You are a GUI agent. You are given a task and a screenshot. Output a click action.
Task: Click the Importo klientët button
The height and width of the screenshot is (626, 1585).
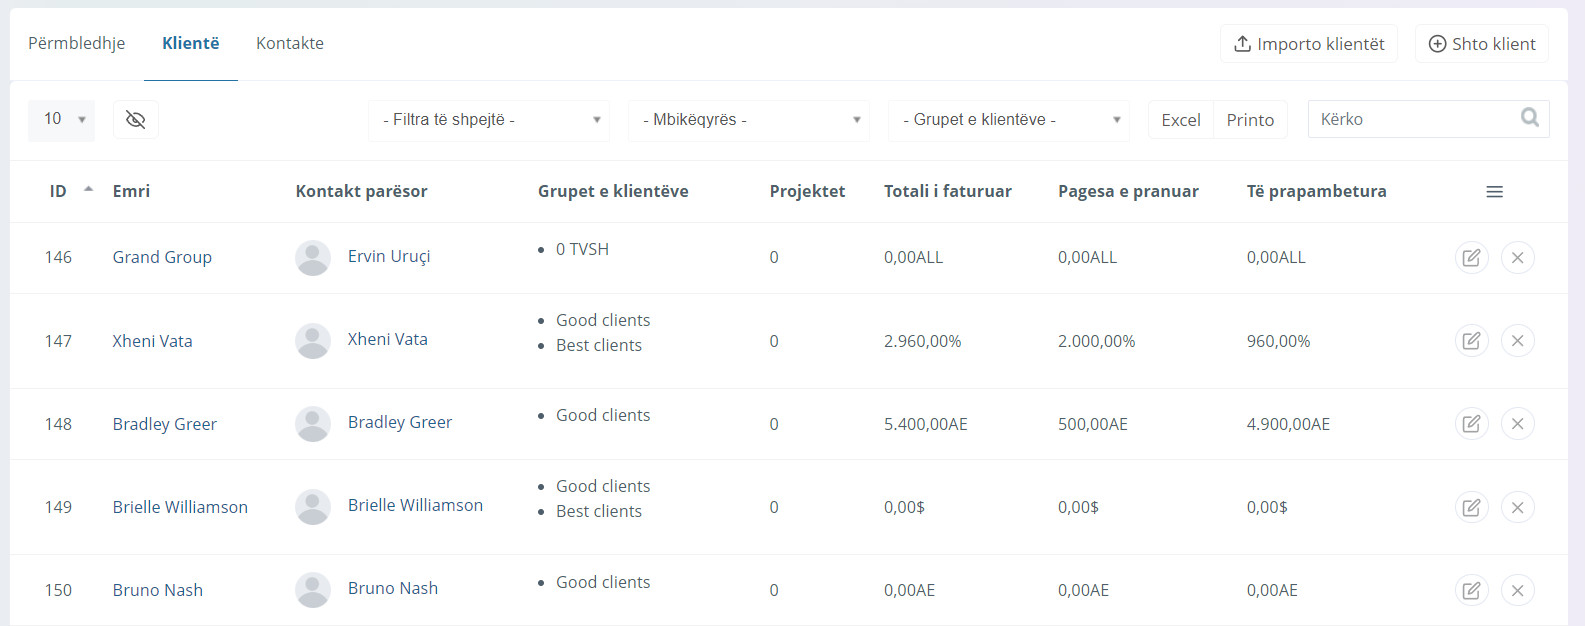1308,44
